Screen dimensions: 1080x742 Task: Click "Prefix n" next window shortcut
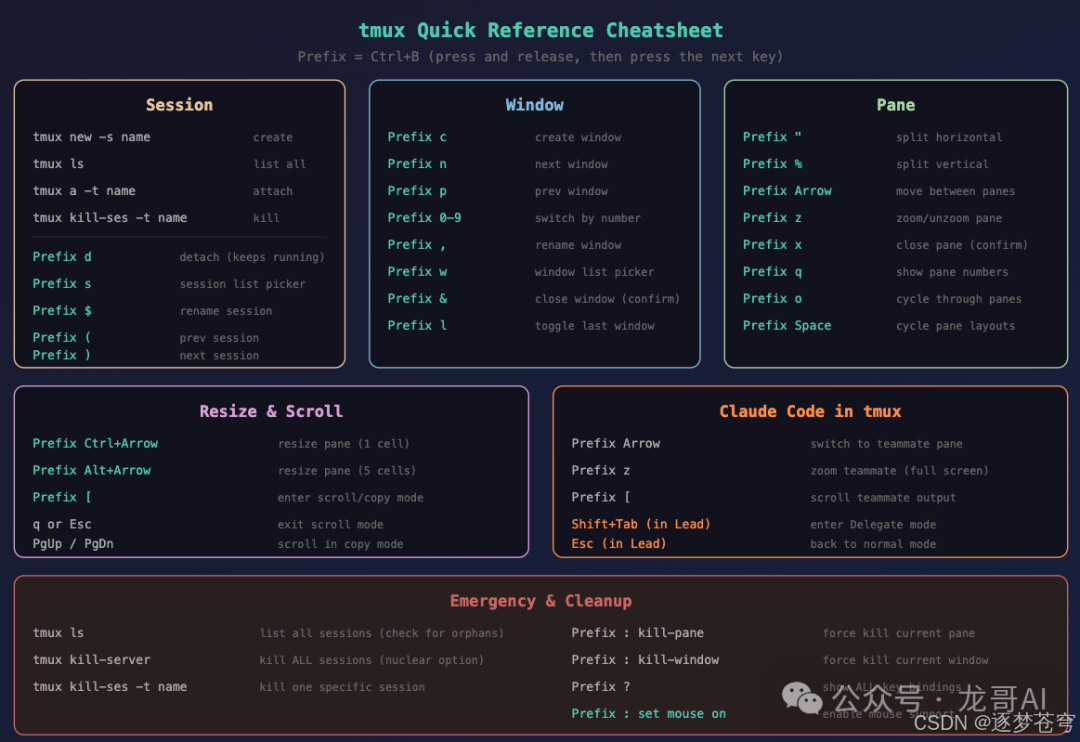click(x=417, y=164)
